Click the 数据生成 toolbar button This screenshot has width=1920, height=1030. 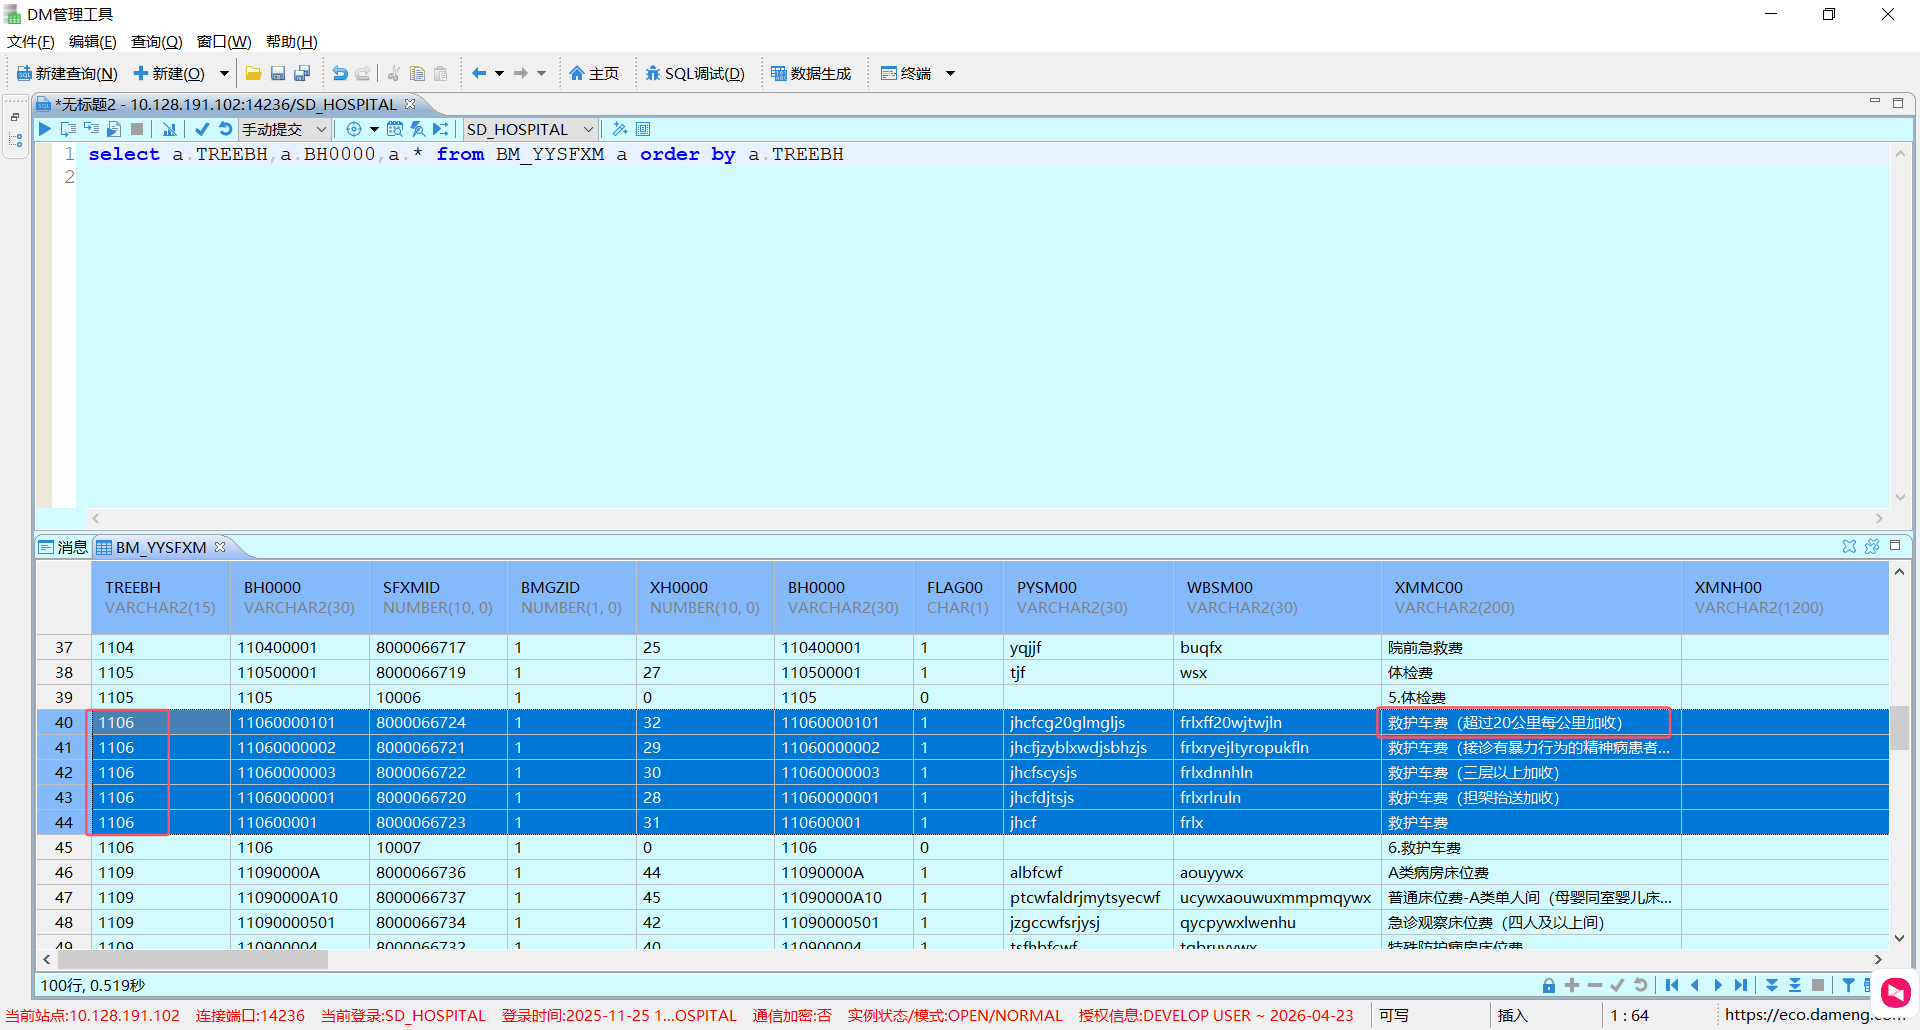click(x=811, y=73)
